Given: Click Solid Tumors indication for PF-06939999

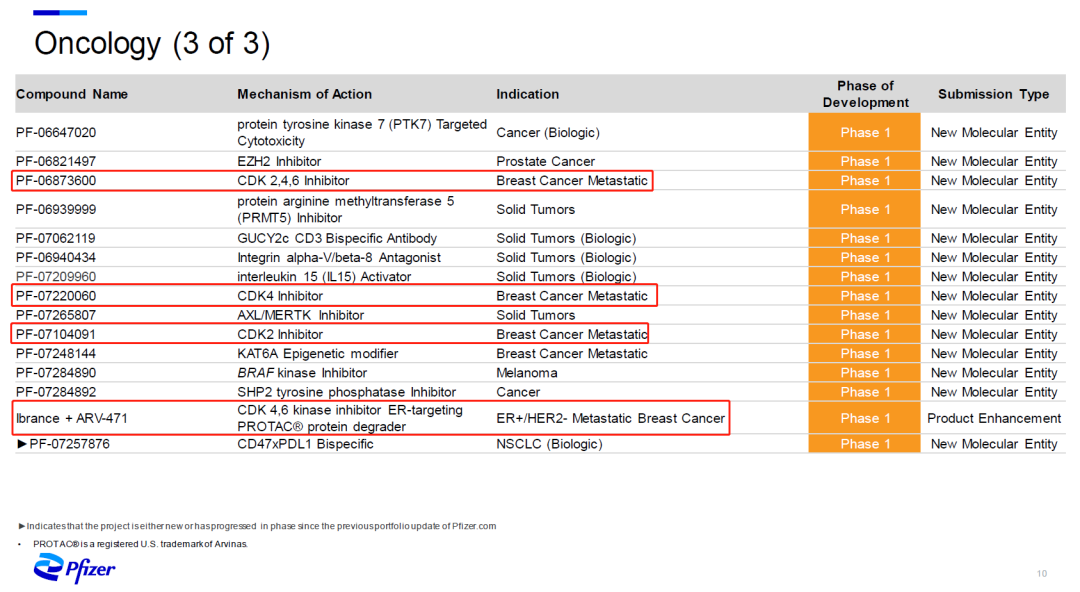Looking at the screenshot, I should 535,210.
